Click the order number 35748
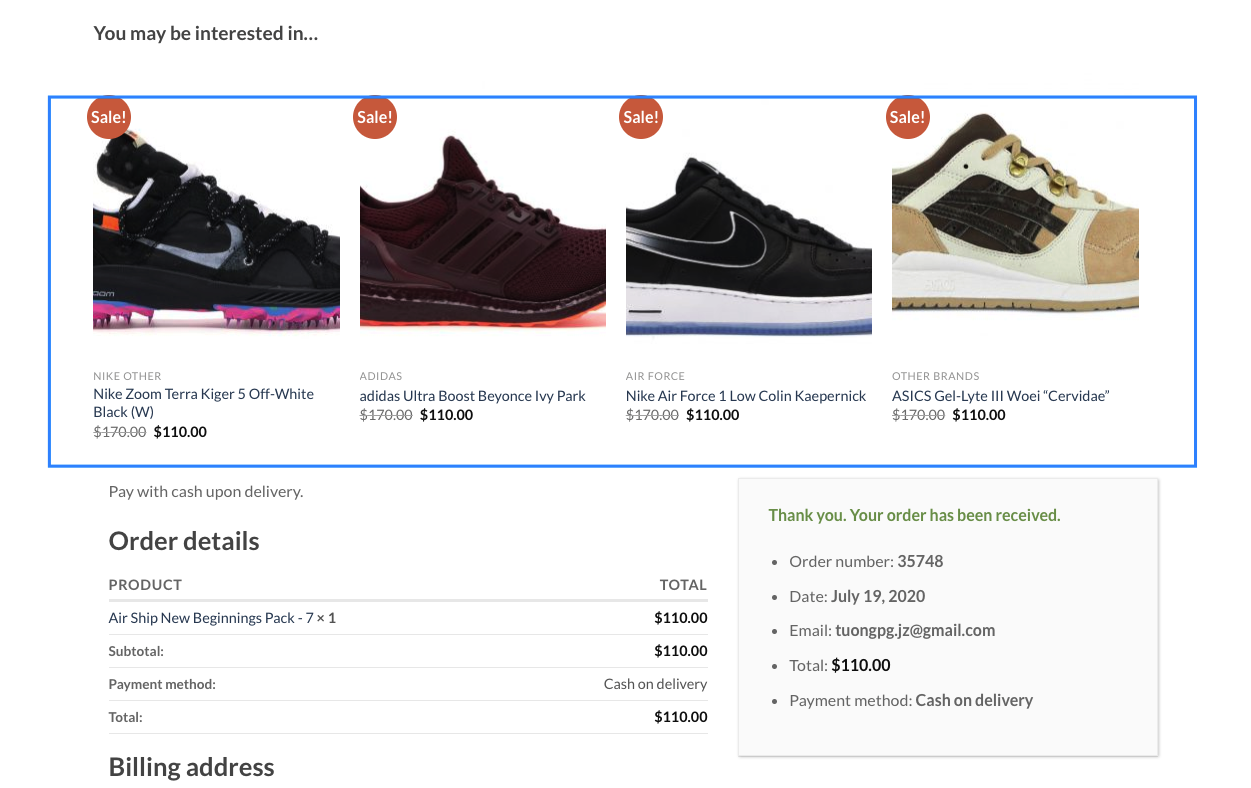The width and height of the screenshot is (1251, 788). (x=920, y=561)
